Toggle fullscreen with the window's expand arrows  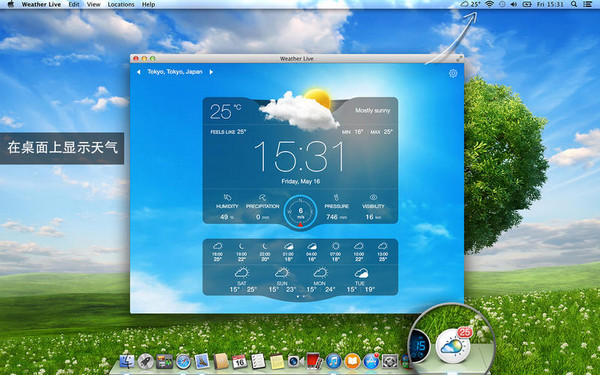[459, 59]
